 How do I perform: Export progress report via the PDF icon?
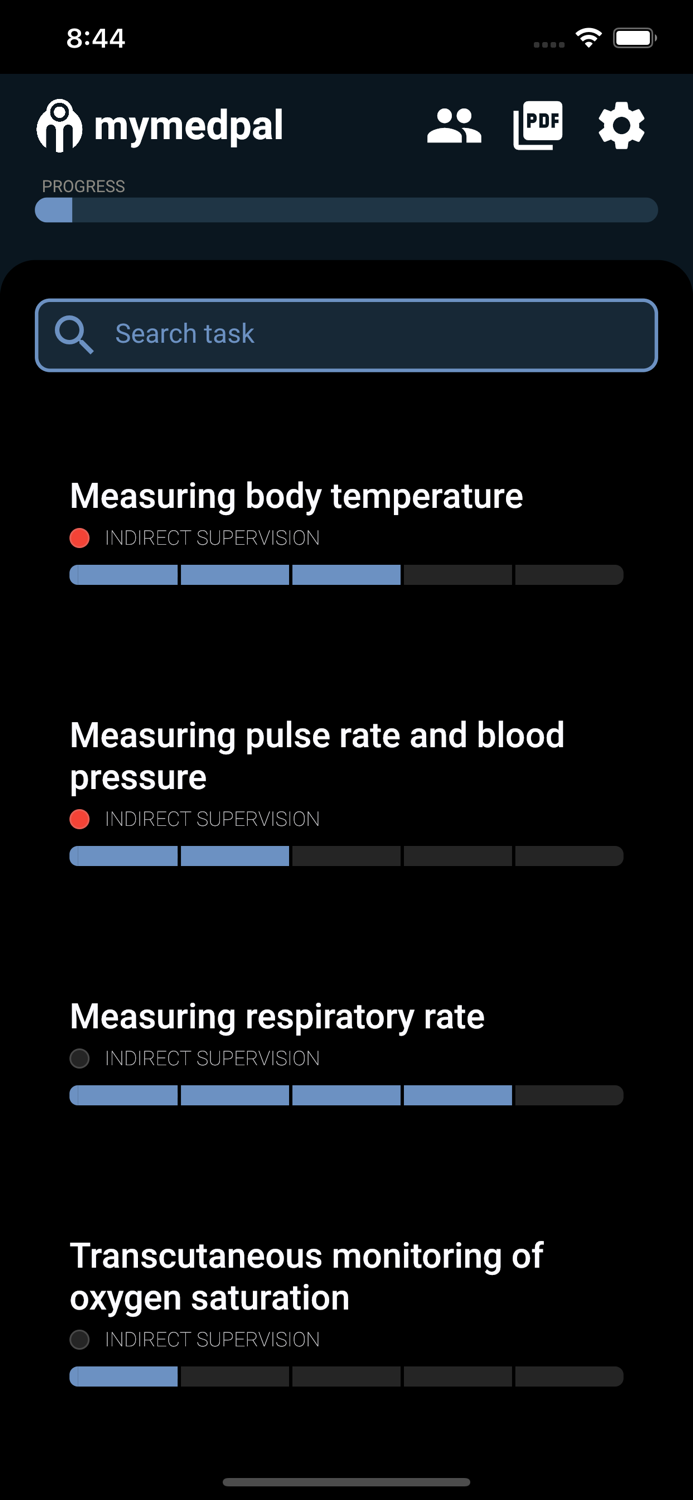tap(537, 125)
